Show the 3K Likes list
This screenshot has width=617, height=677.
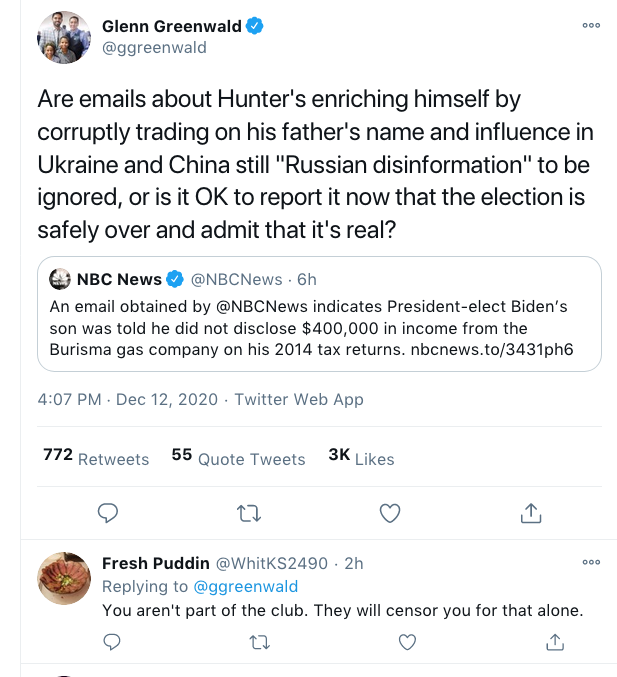(361, 458)
